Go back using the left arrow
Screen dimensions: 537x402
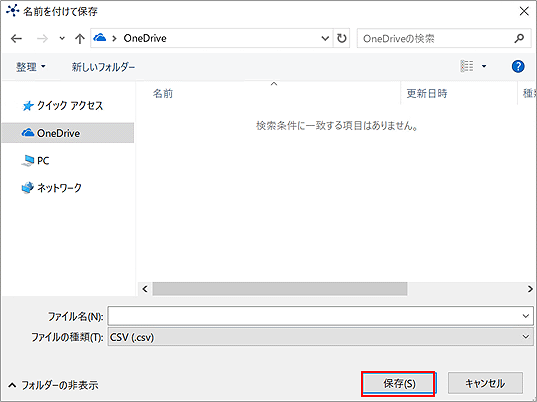[x=16, y=38]
